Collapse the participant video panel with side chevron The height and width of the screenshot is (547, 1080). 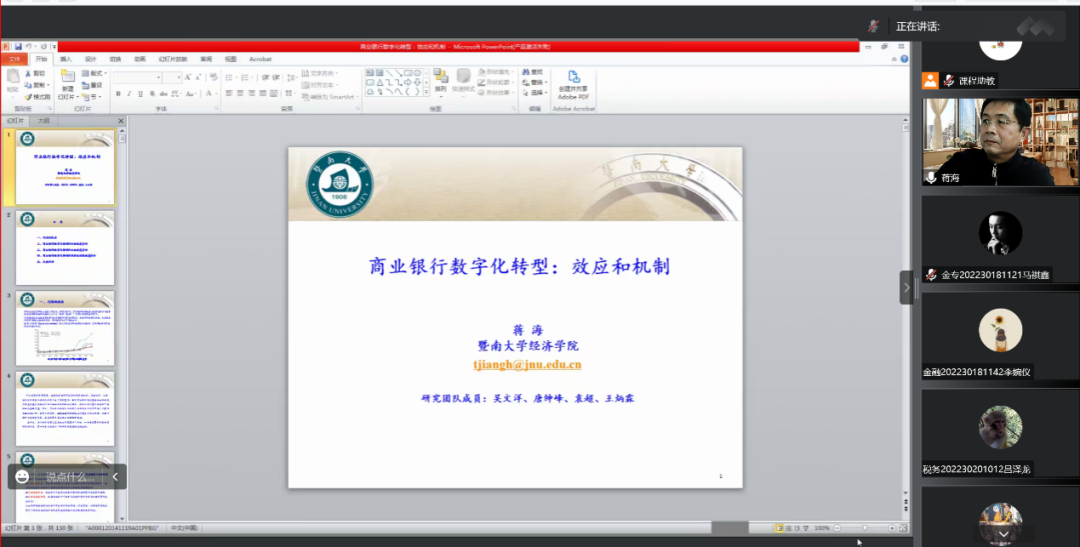point(907,287)
